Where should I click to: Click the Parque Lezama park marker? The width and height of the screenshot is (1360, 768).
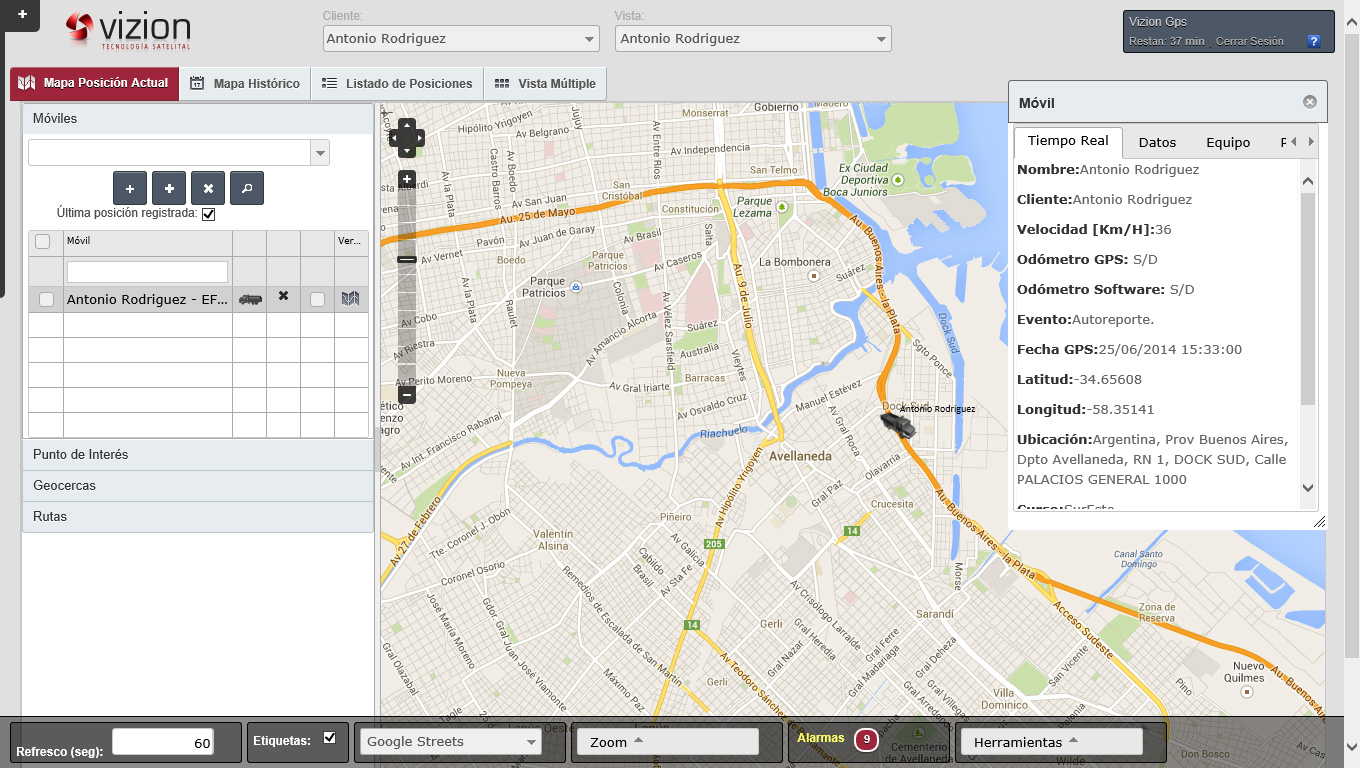(783, 207)
